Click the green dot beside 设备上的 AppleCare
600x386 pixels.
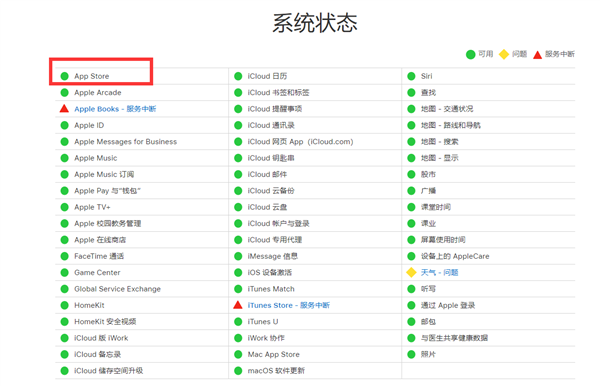point(411,256)
